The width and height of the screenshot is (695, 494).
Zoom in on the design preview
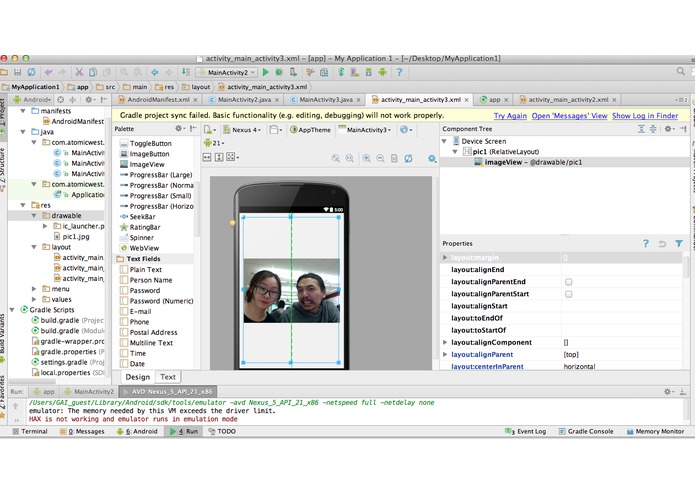(367, 158)
